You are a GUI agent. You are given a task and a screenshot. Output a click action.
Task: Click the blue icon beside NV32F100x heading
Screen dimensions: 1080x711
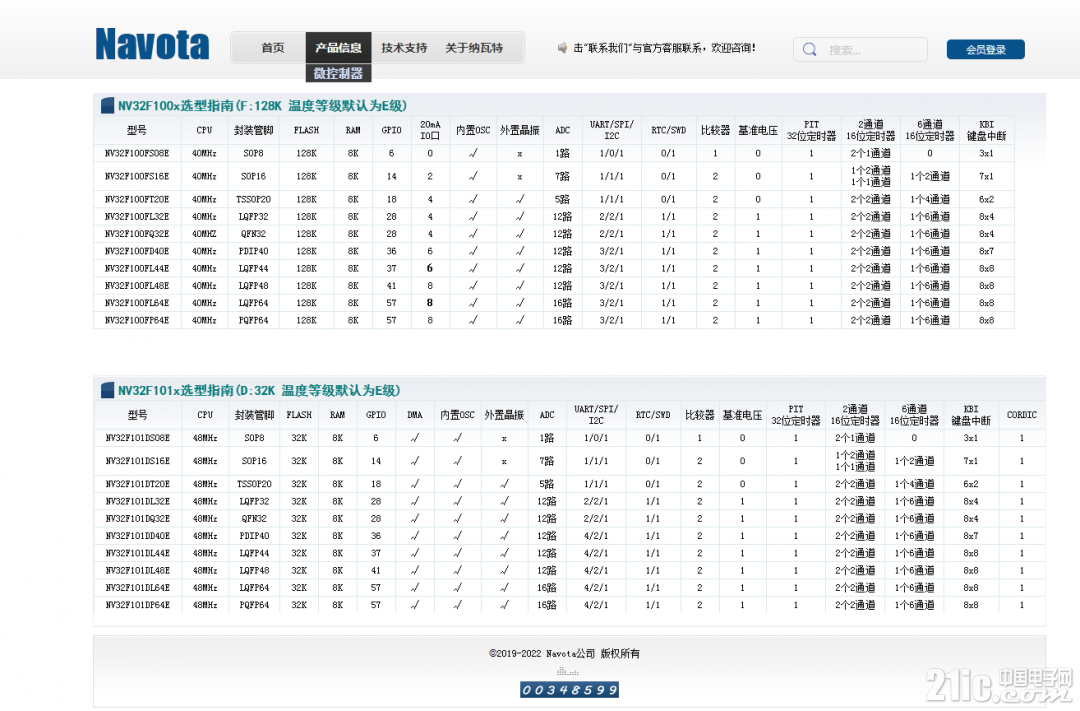tap(107, 105)
